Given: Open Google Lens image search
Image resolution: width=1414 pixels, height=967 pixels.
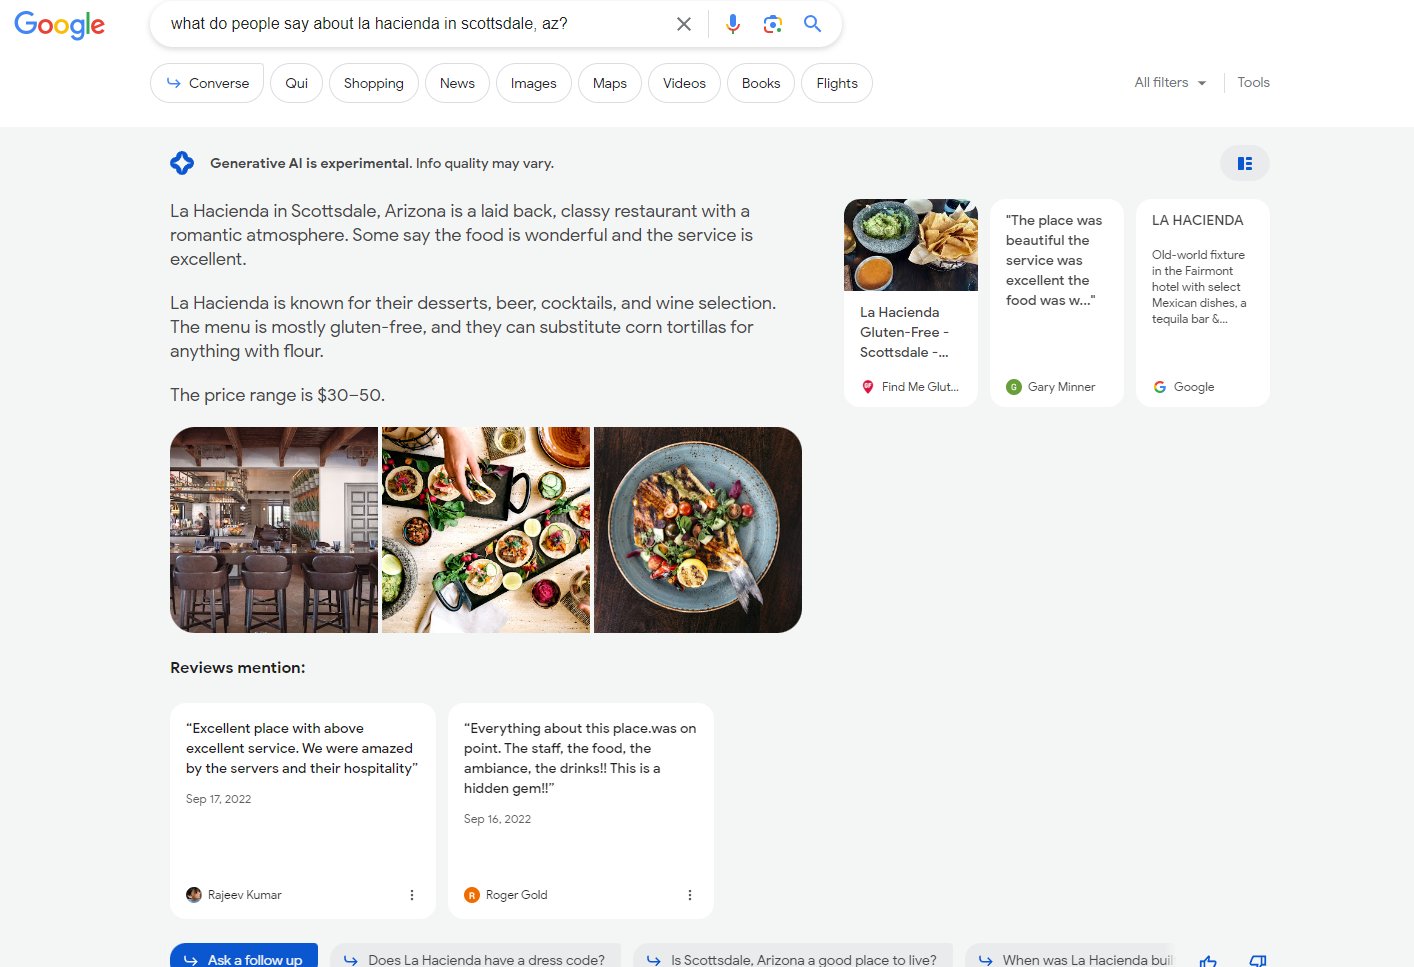Looking at the screenshot, I should 772,24.
